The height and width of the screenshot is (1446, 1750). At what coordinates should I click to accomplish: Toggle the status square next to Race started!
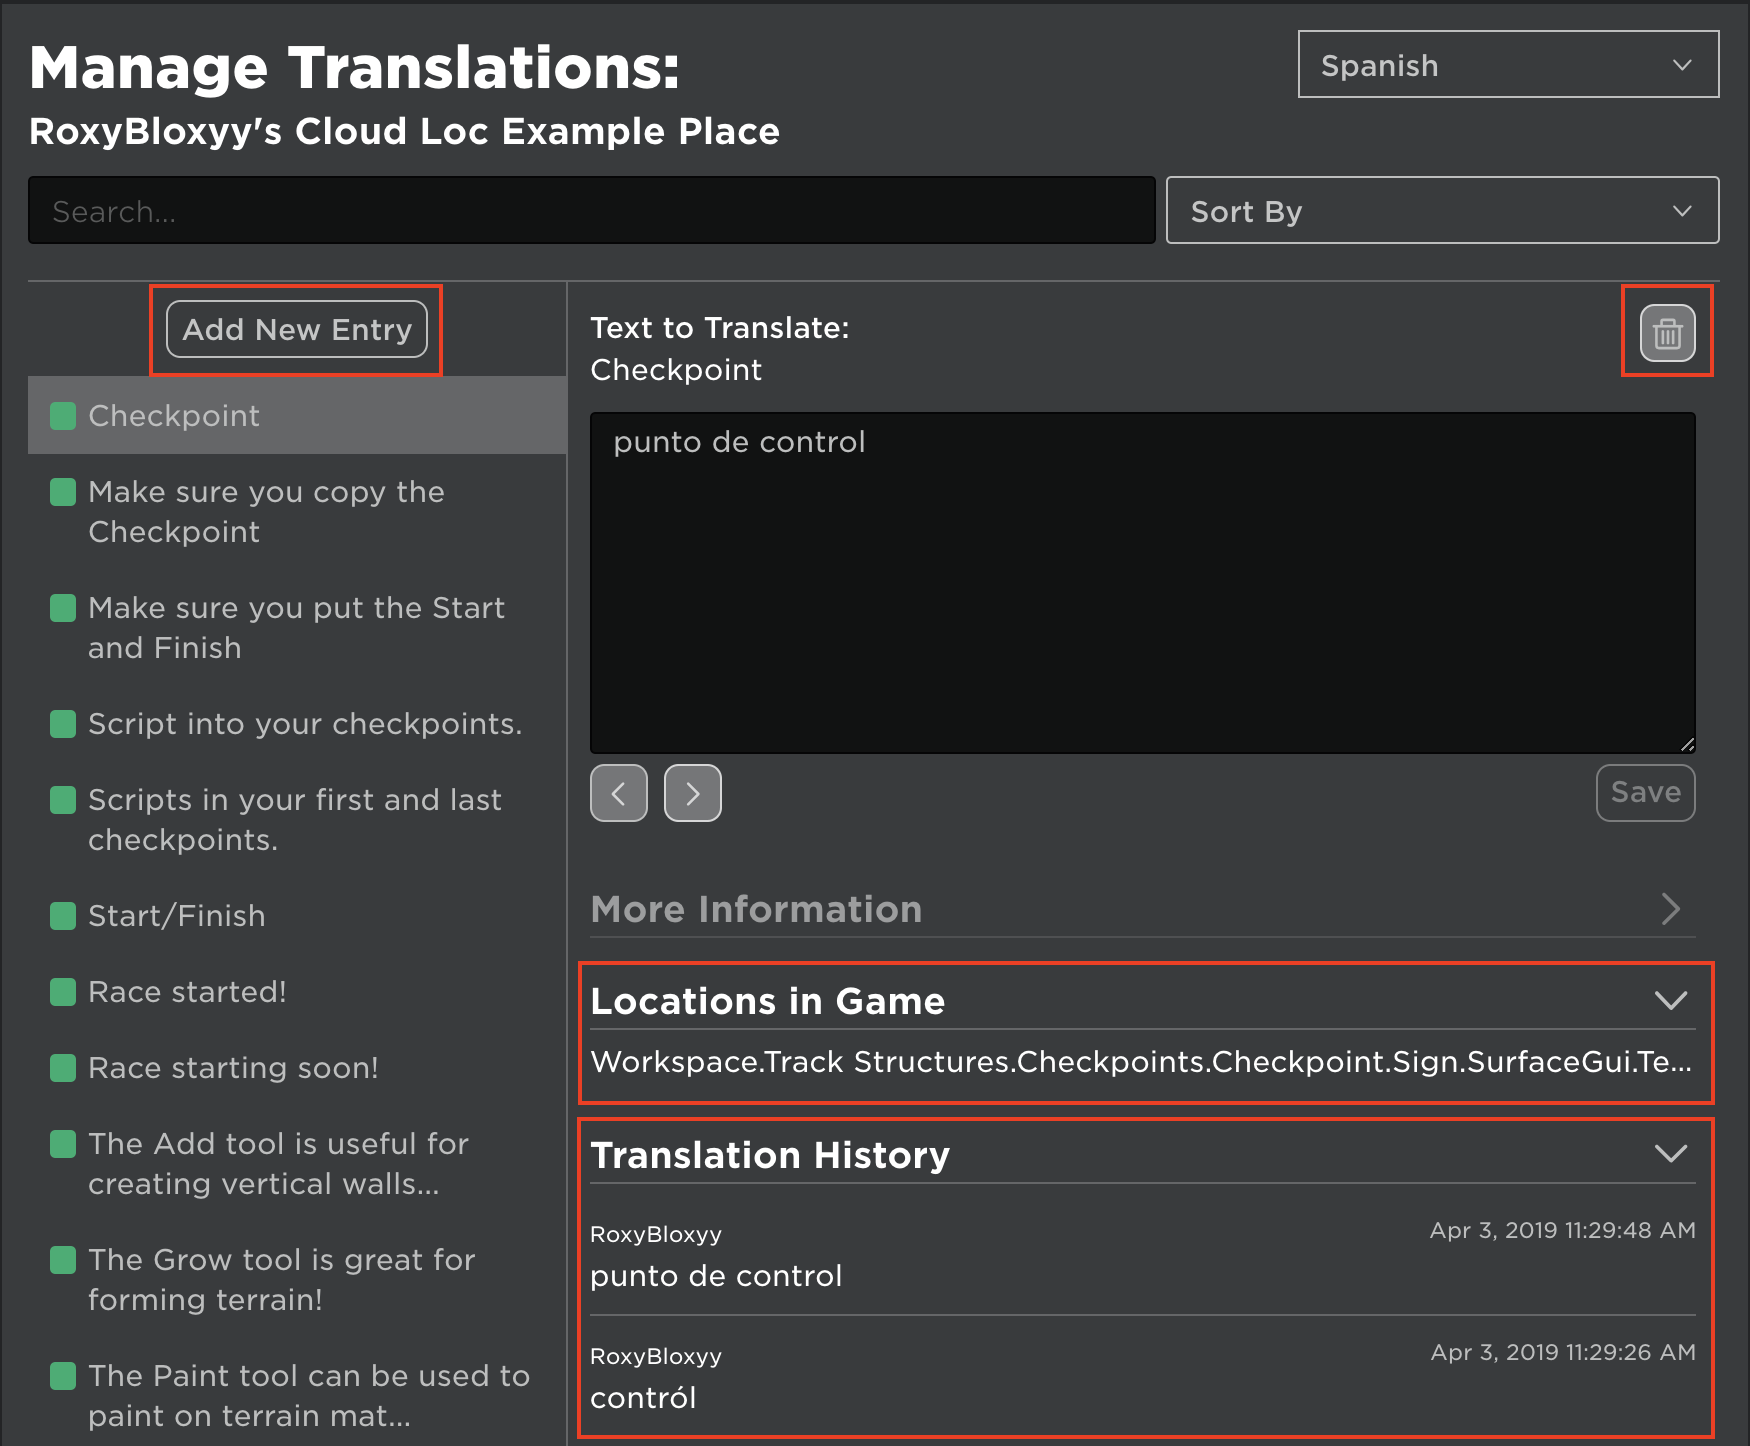pos(62,991)
